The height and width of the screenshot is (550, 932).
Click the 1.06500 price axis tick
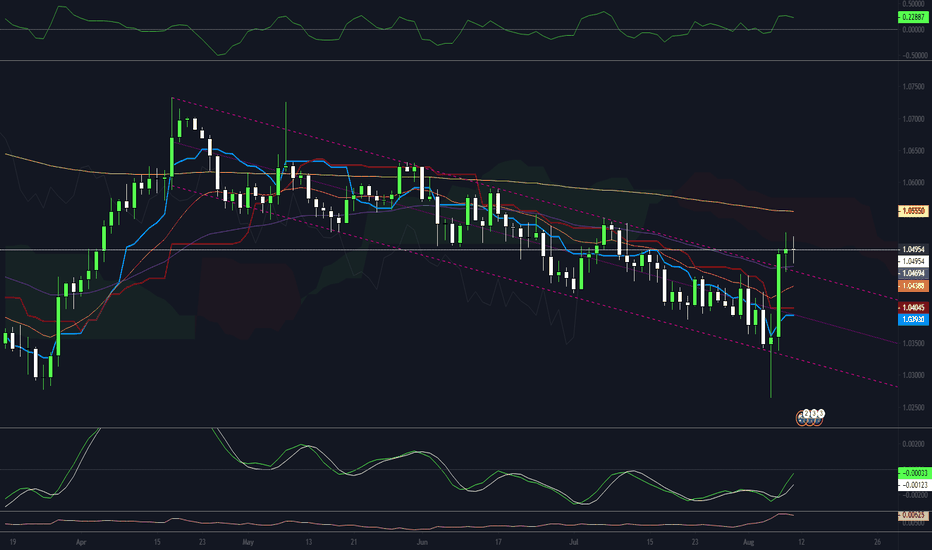click(x=913, y=151)
